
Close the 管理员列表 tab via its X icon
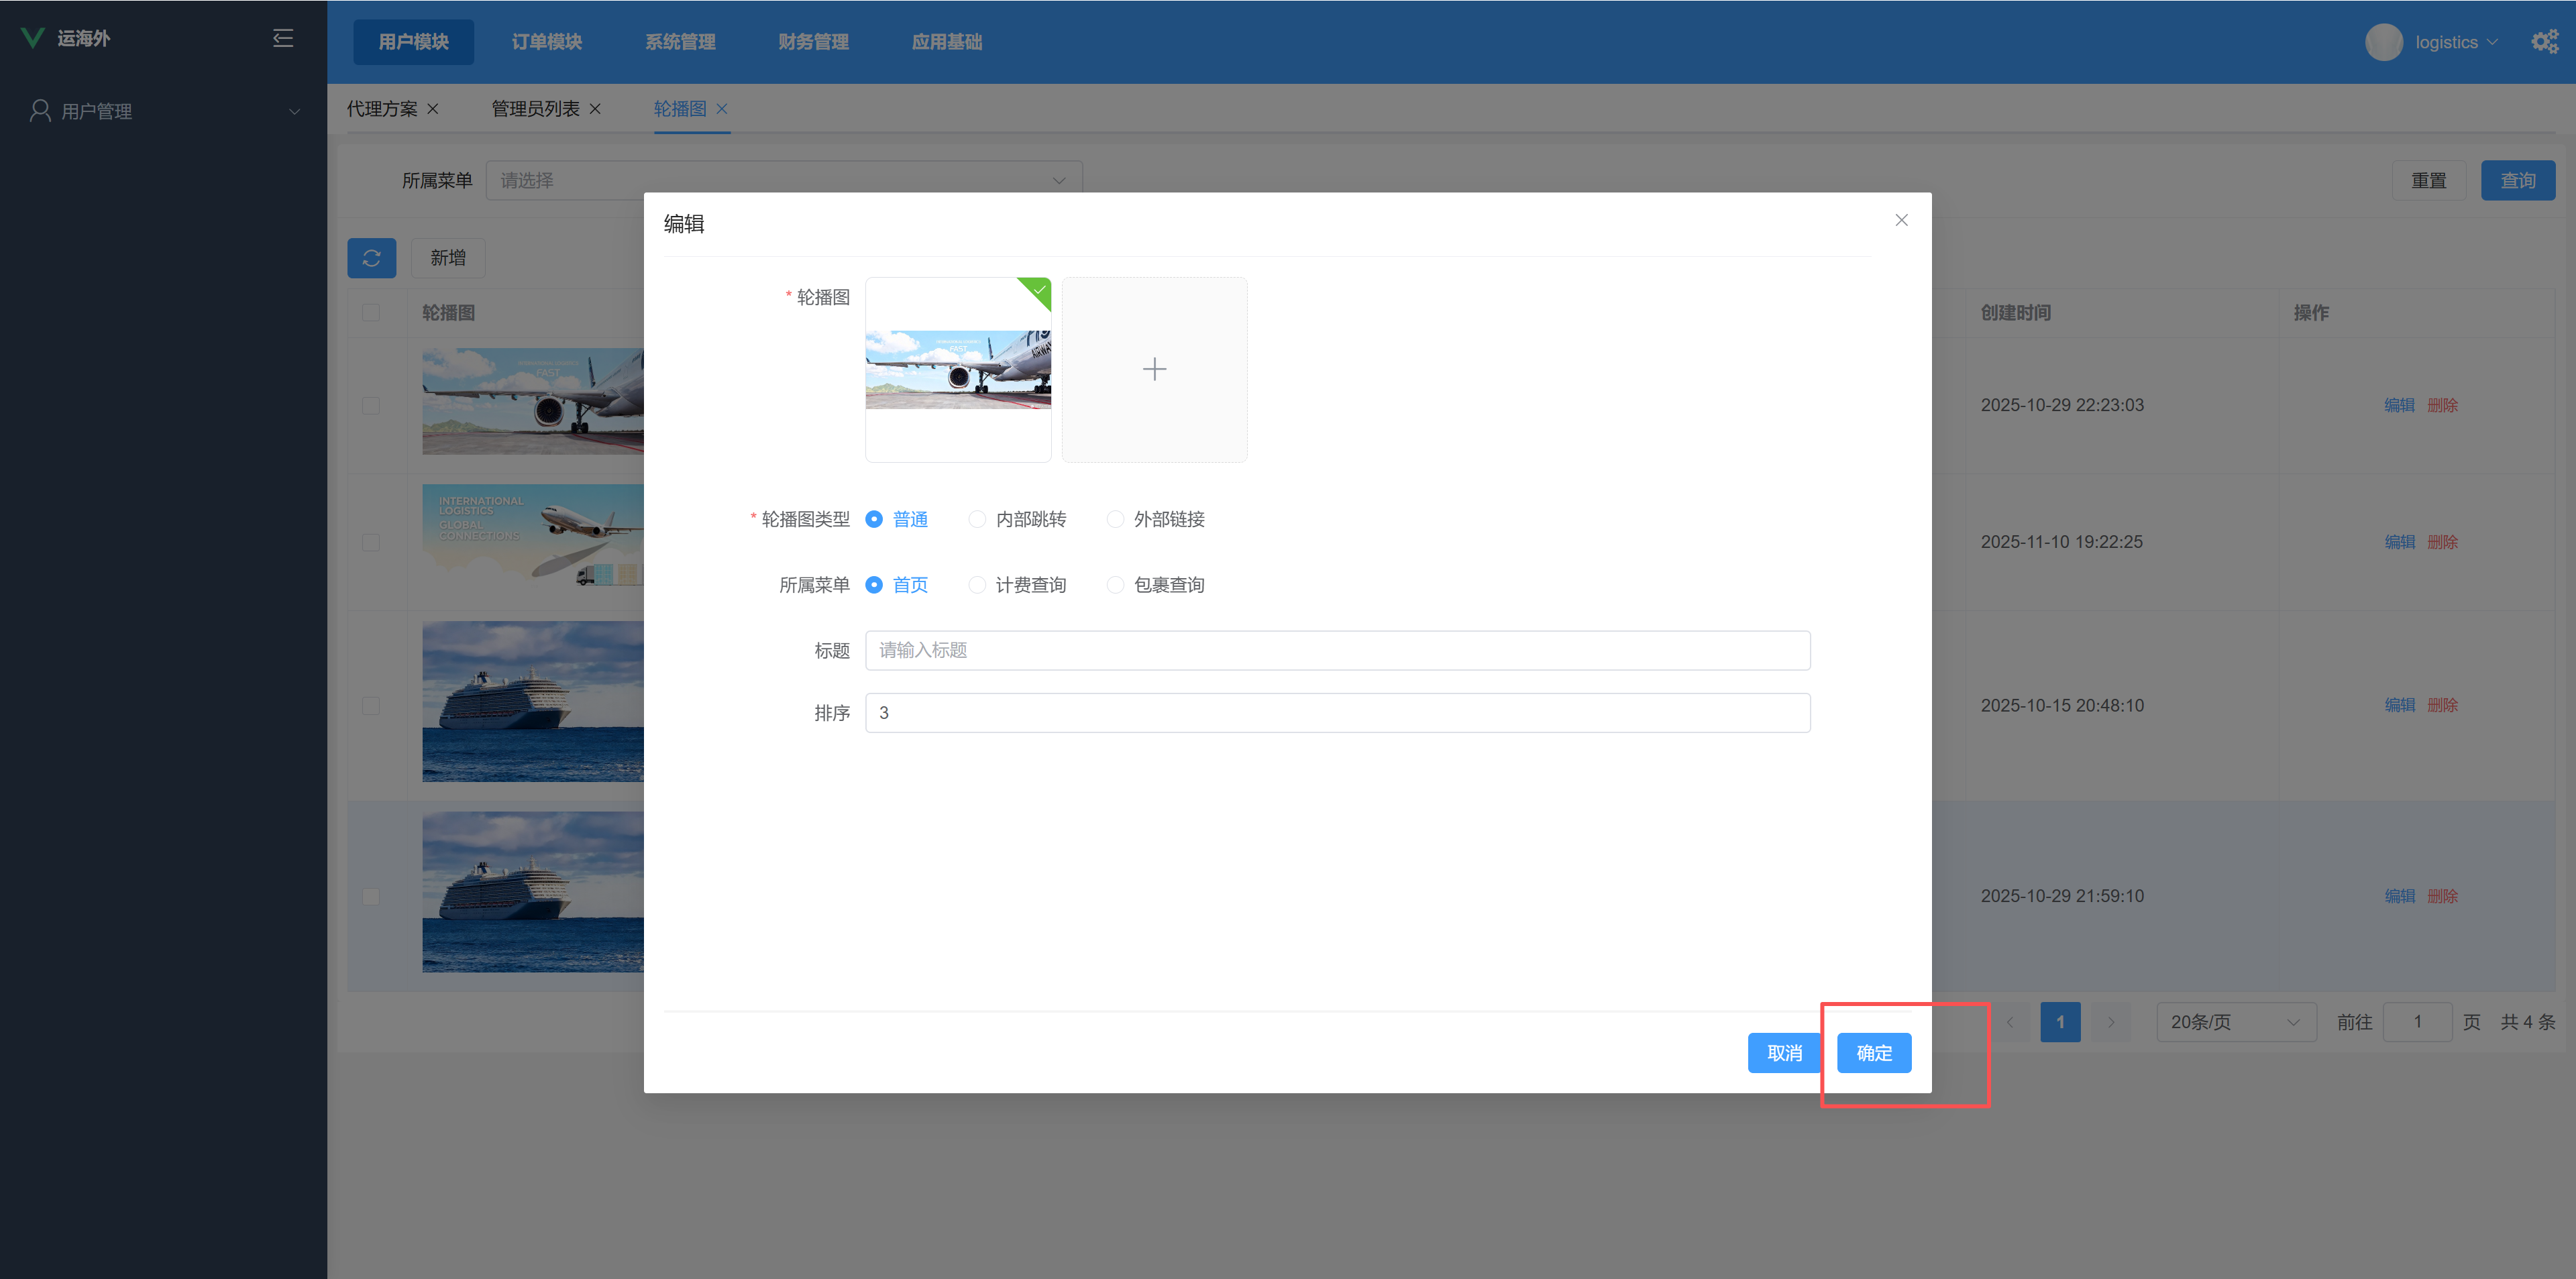coord(595,109)
